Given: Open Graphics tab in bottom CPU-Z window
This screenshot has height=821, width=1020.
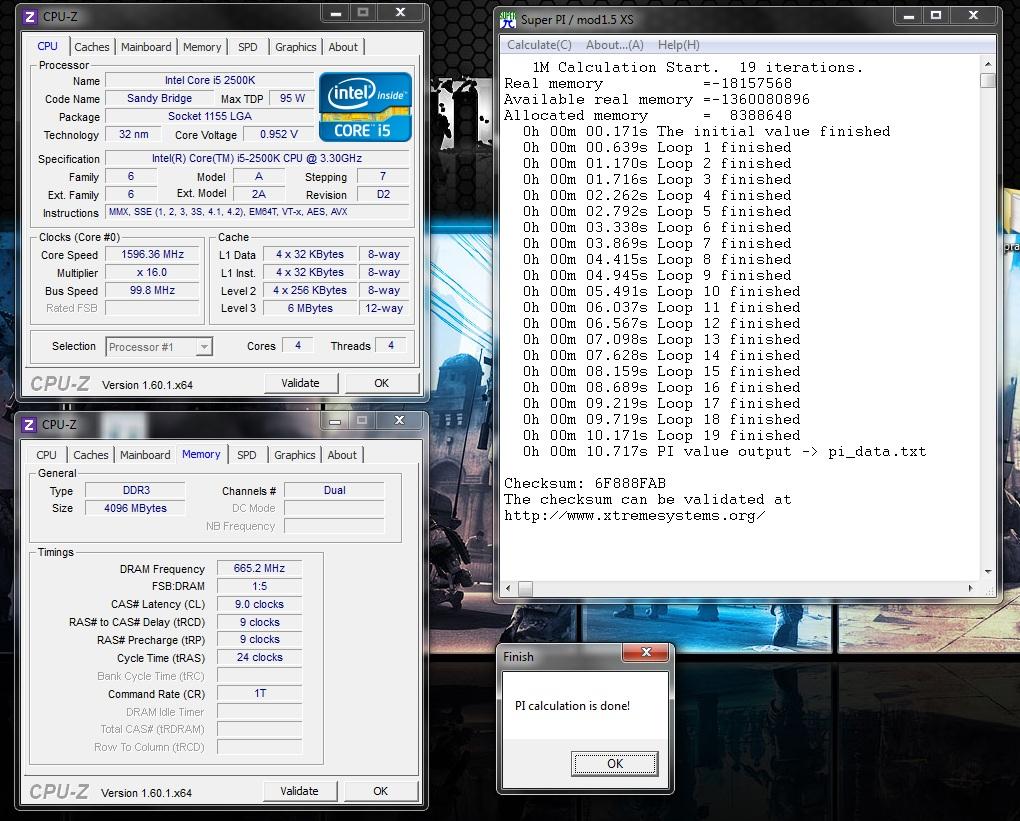Looking at the screenshot, I should pos(294,455).
